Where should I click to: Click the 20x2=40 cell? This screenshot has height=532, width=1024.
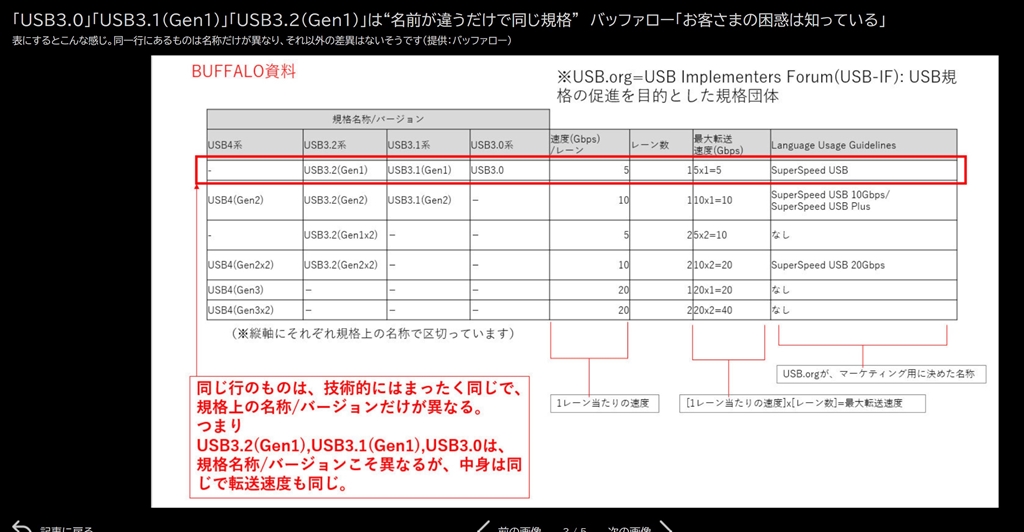pyautogui.click(x=731, y=310)
